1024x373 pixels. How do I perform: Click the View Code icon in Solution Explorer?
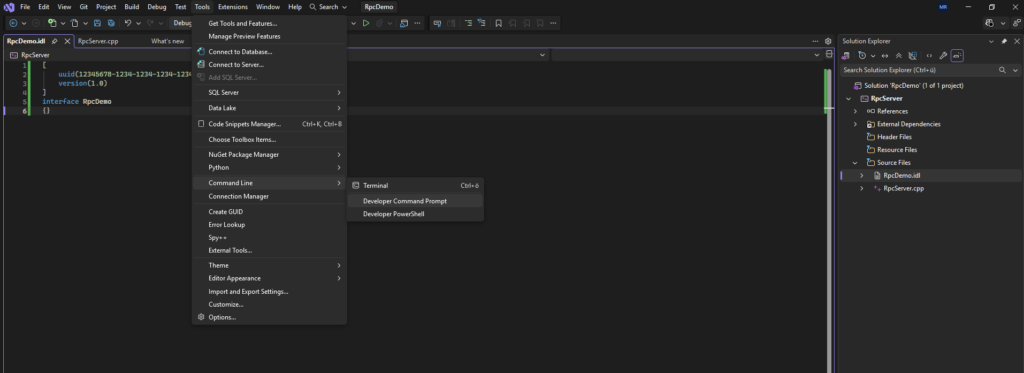(x=929, y=56)
